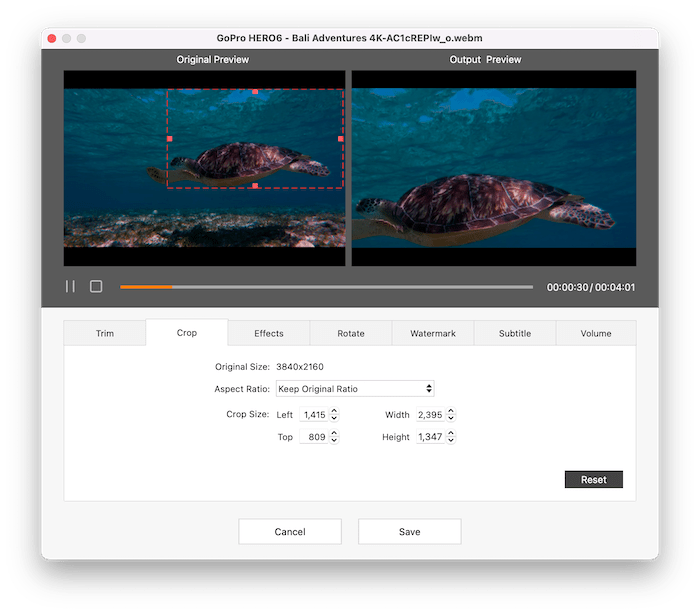Stop the video with the square icon
Image resolution: width=700 pixels, height=614 pixels.
96,286
